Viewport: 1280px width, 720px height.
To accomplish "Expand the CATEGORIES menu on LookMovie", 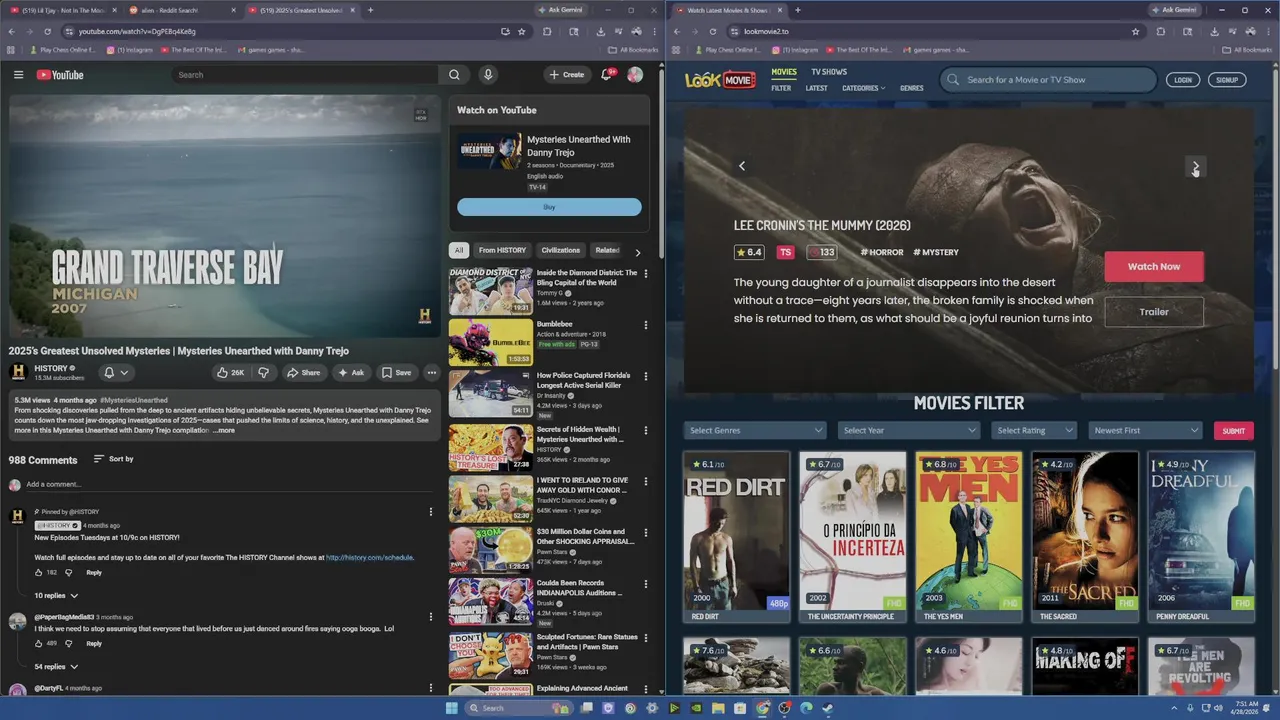I will 863,88.
